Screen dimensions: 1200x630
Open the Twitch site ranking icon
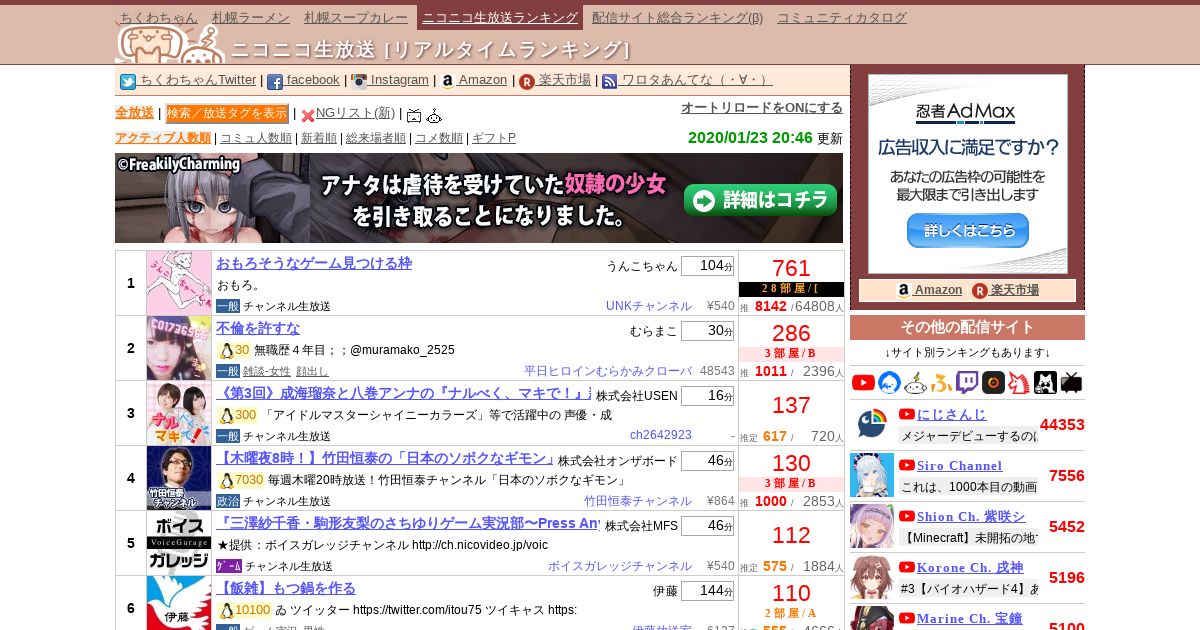pyautogui.click(x=967, y=382)
